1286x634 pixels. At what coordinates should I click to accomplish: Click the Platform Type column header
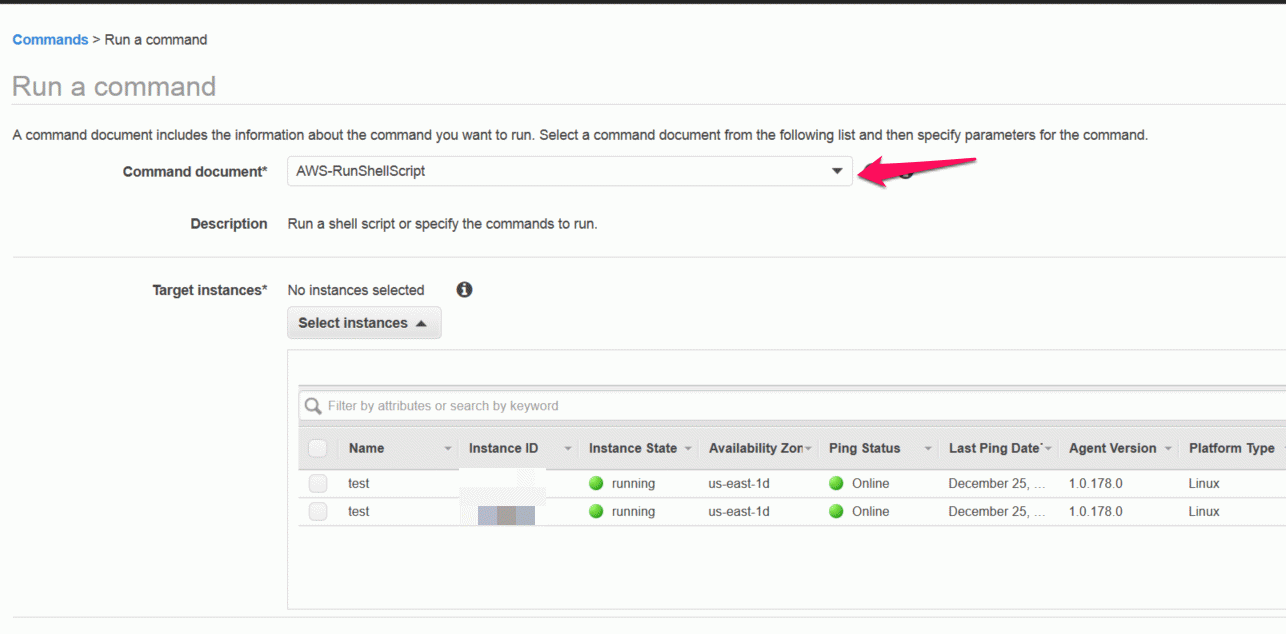point(1232,448)
